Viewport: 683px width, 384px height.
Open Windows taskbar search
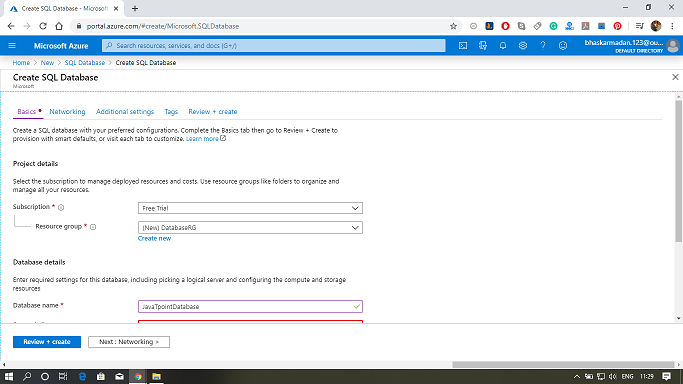coord(27,377)
